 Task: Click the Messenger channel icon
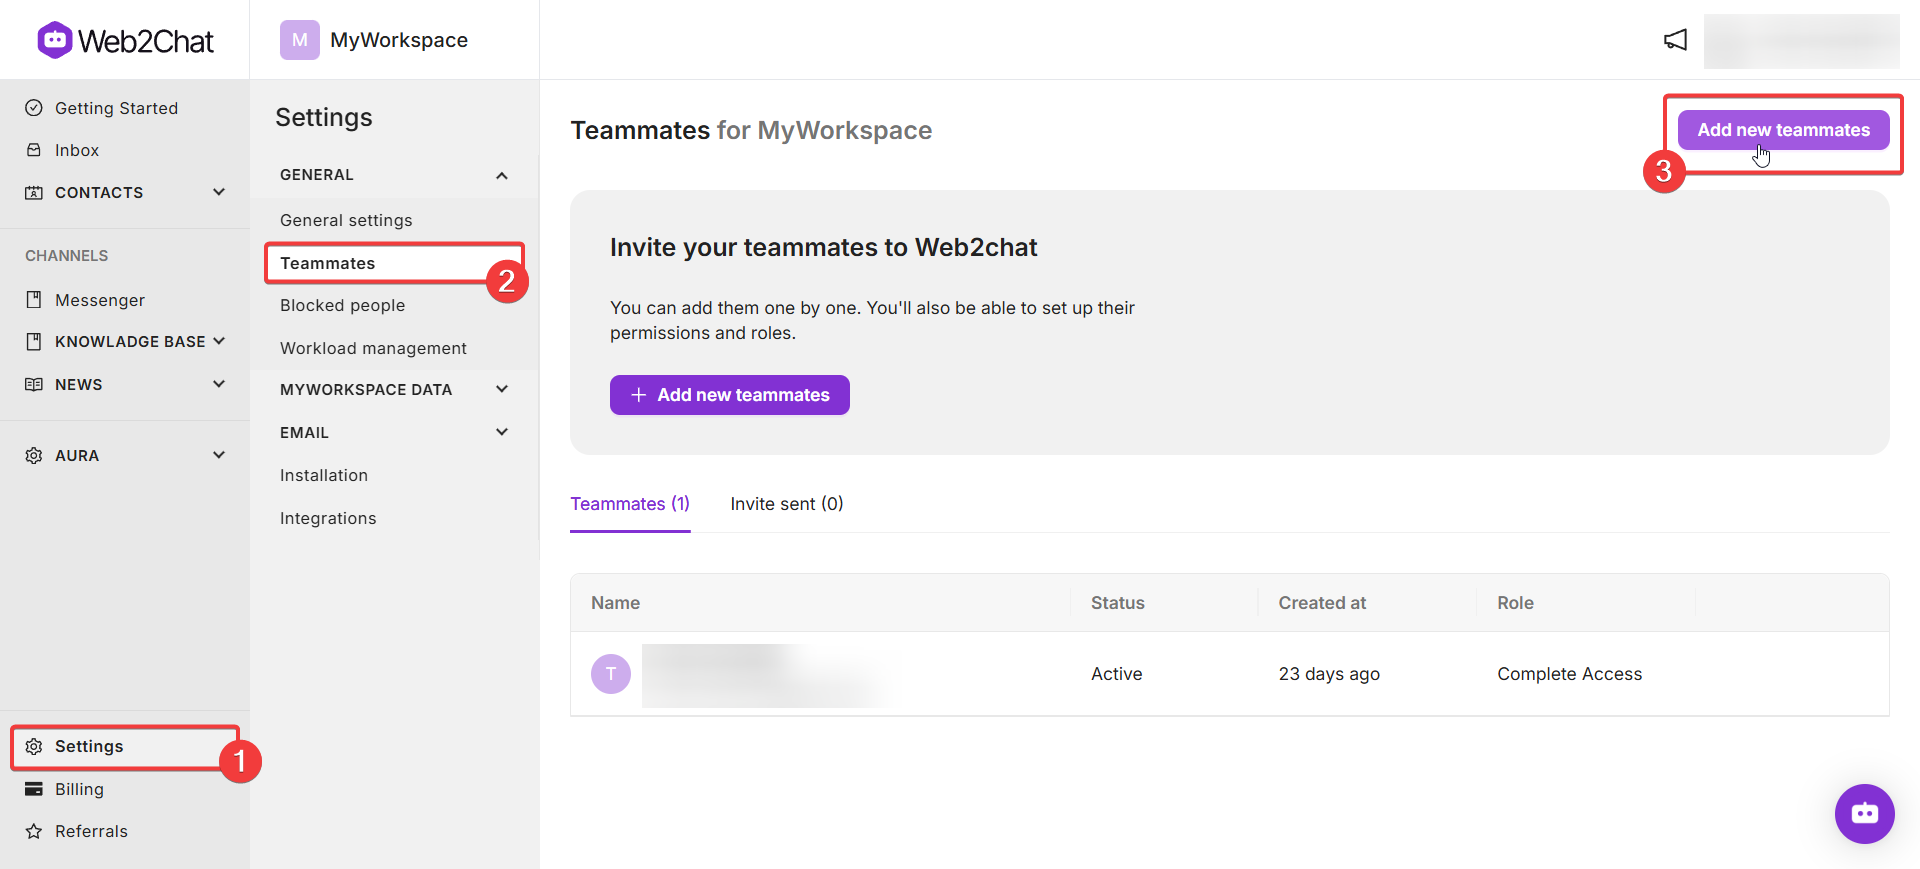34,300
